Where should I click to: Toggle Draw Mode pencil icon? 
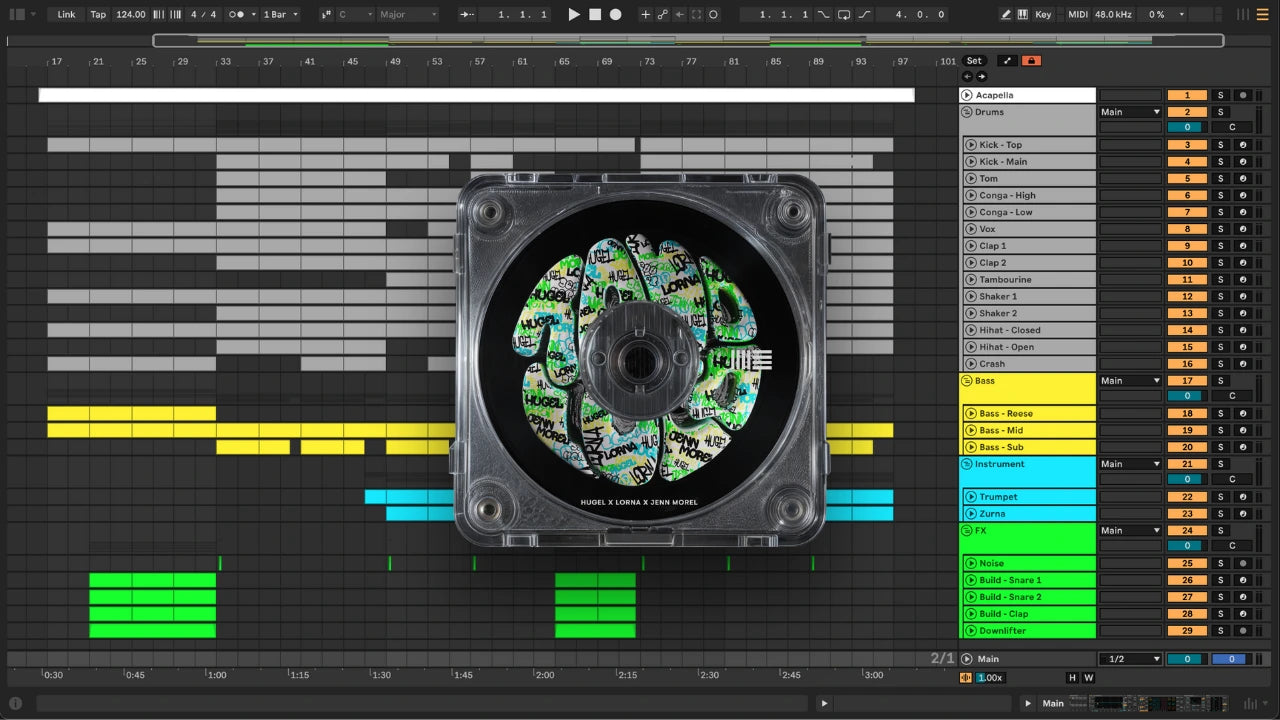pos(1006,15)
